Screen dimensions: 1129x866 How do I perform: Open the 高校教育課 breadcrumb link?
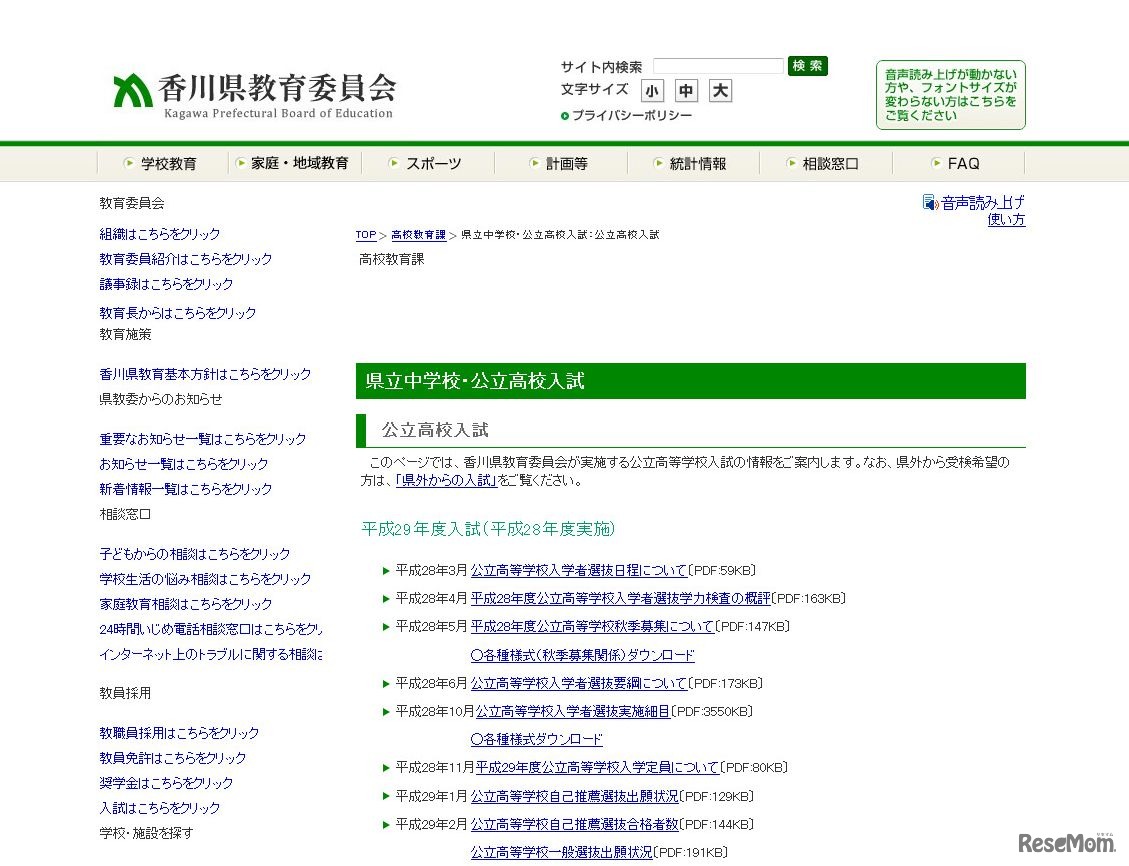(417, 235)
